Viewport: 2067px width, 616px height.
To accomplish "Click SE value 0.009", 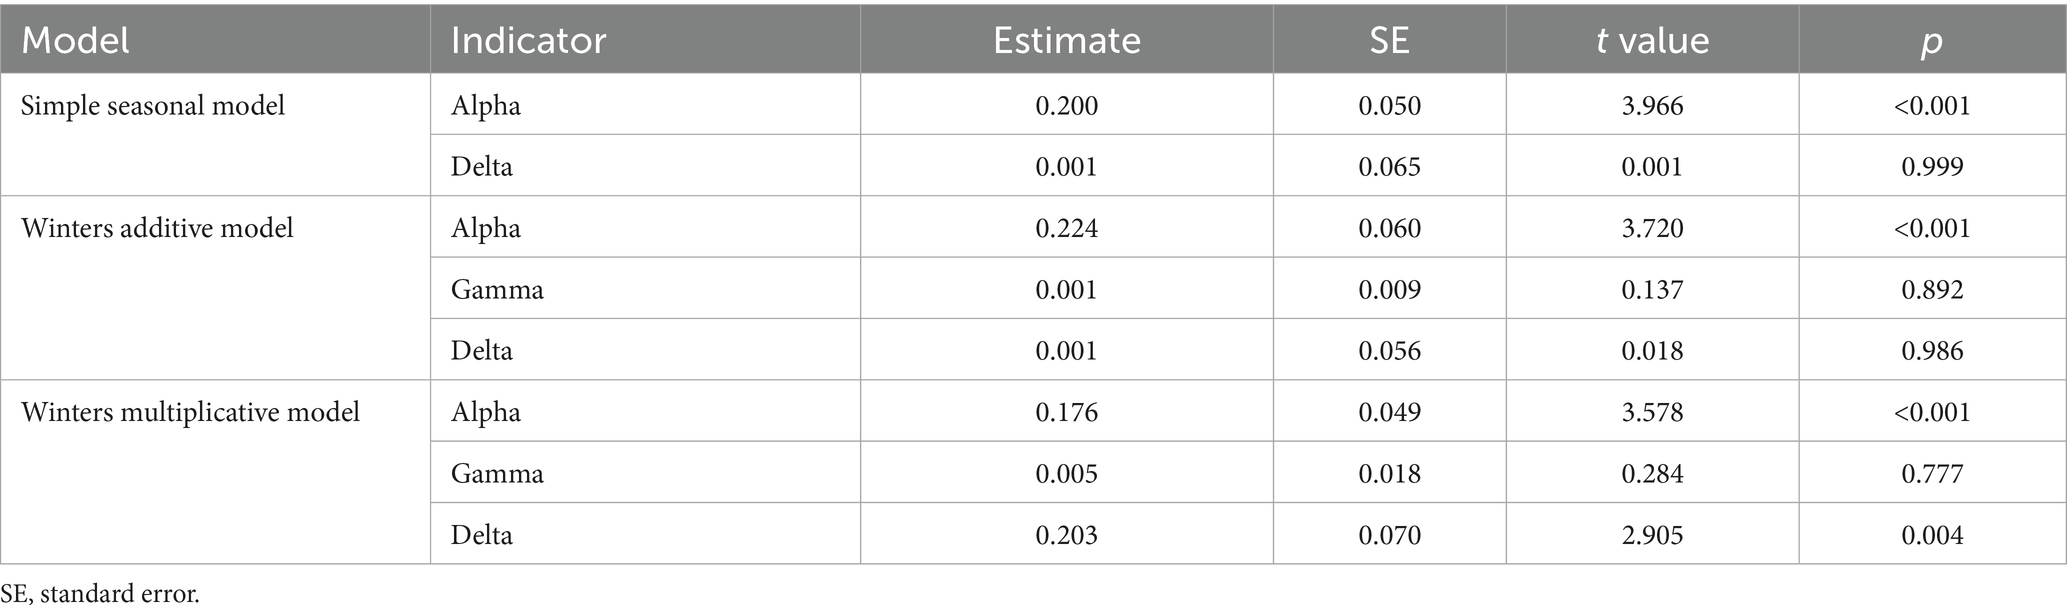I will 1389,290.
